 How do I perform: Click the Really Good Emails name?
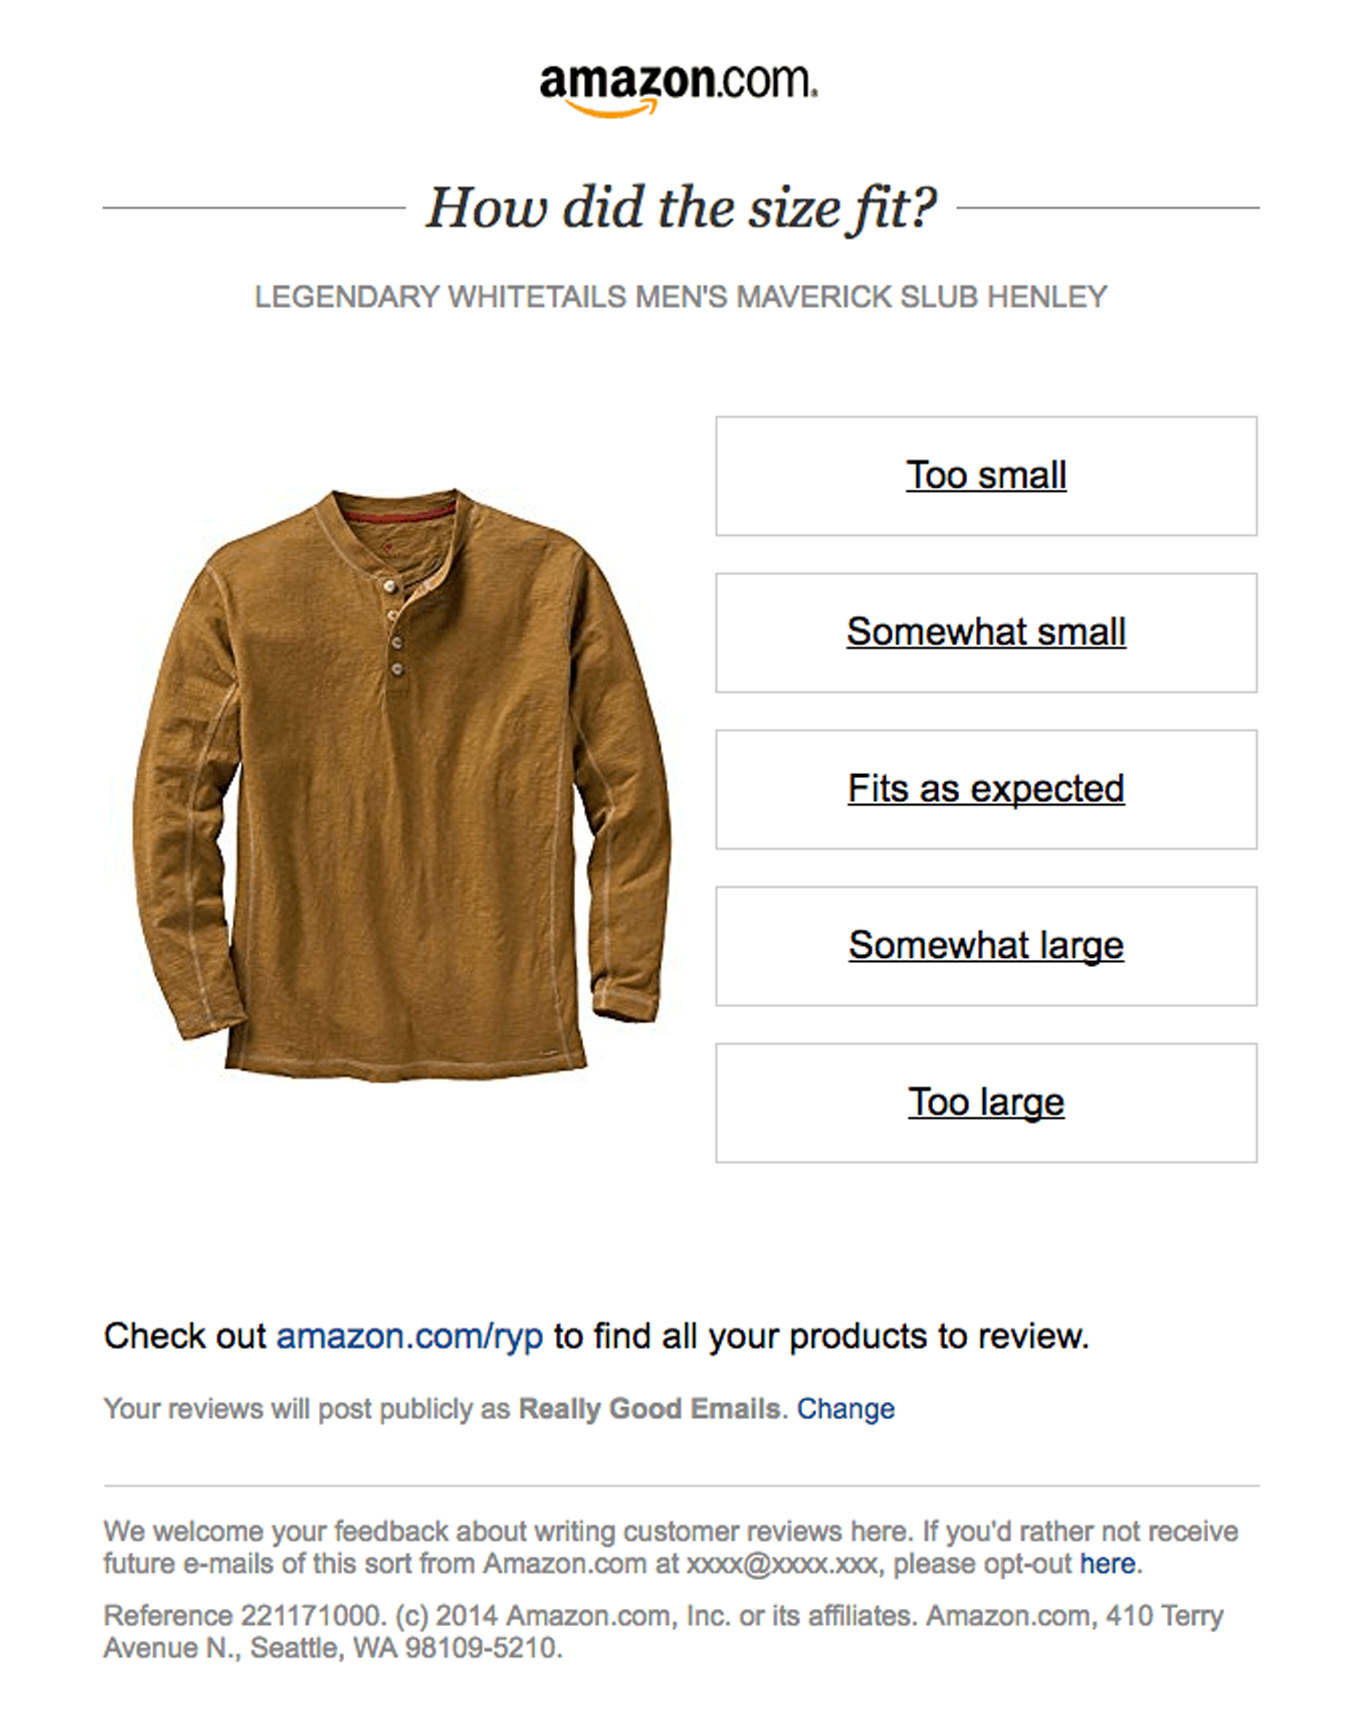(x=648, y=1409)
